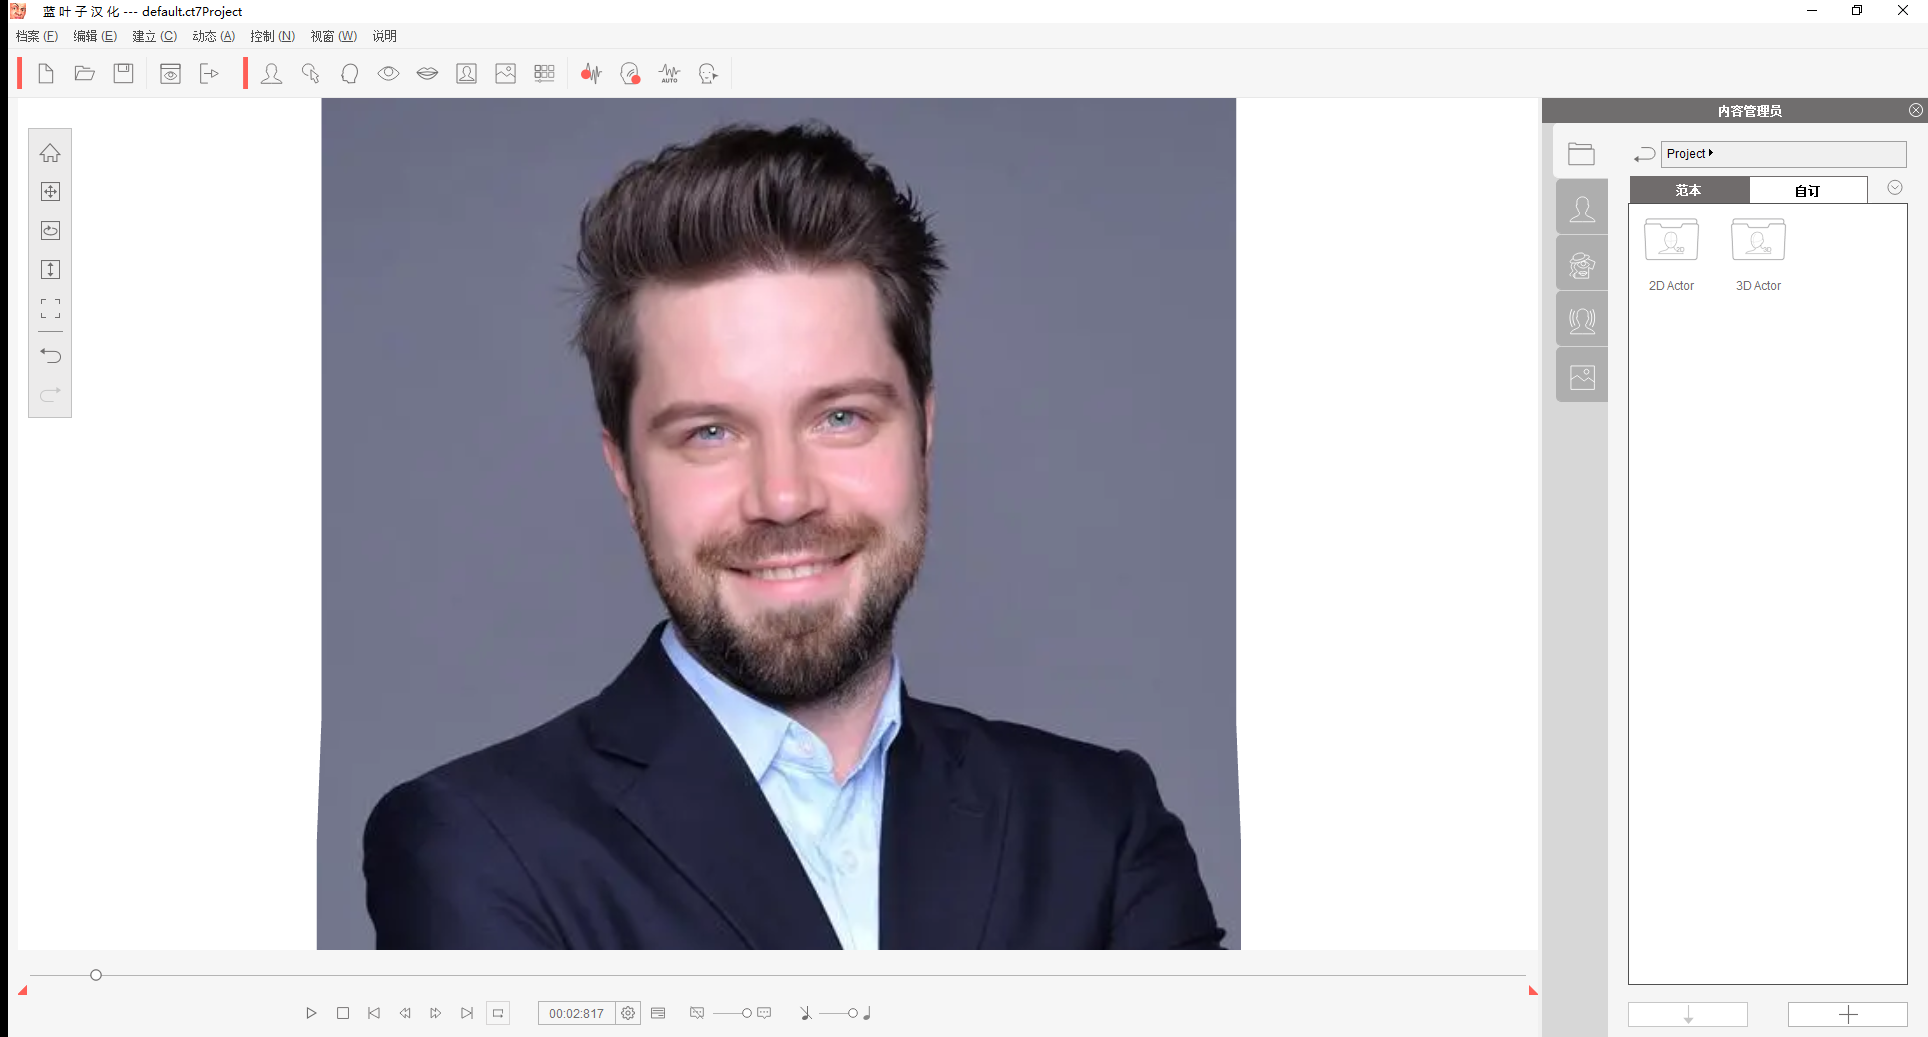Click the timeline playhead slider handle
This screenshot has width=1928, height=1037.
coord(96,975)
